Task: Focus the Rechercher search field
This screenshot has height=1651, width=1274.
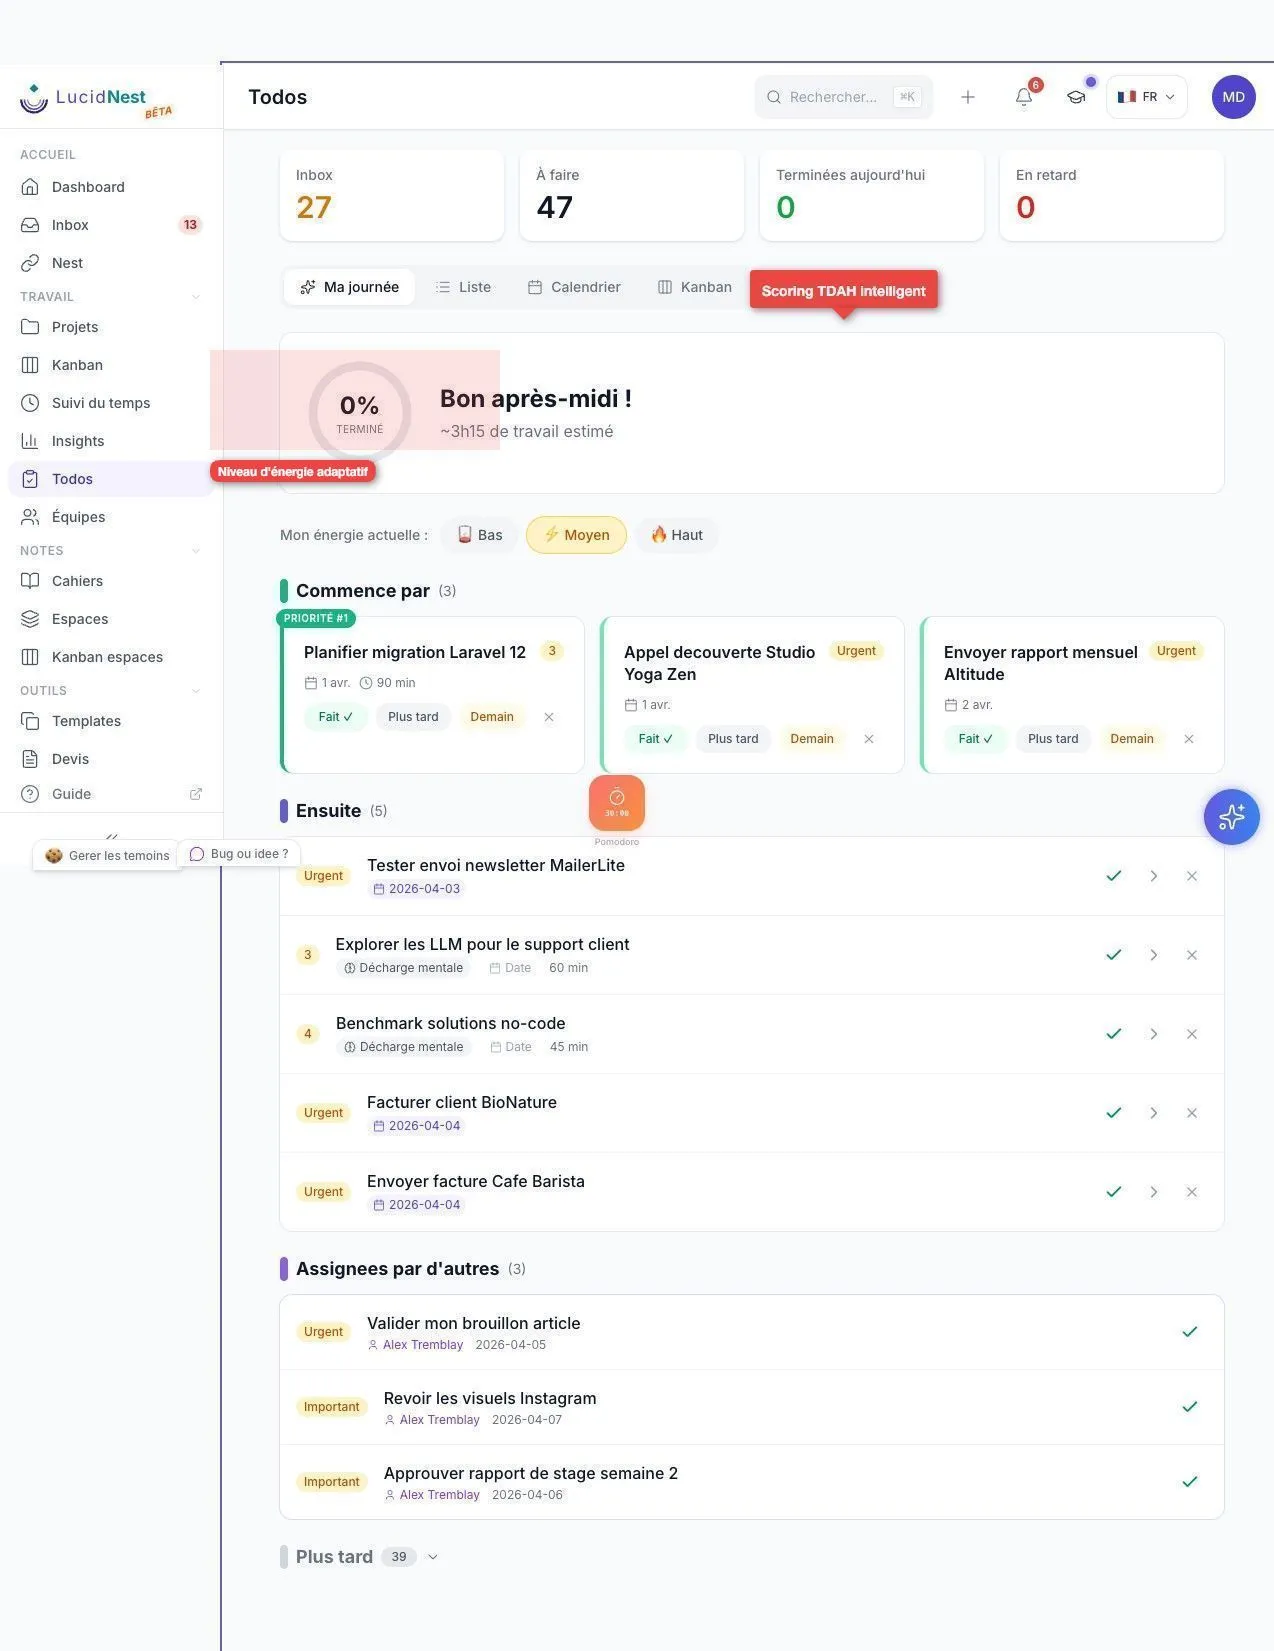Action: (844, 97)
